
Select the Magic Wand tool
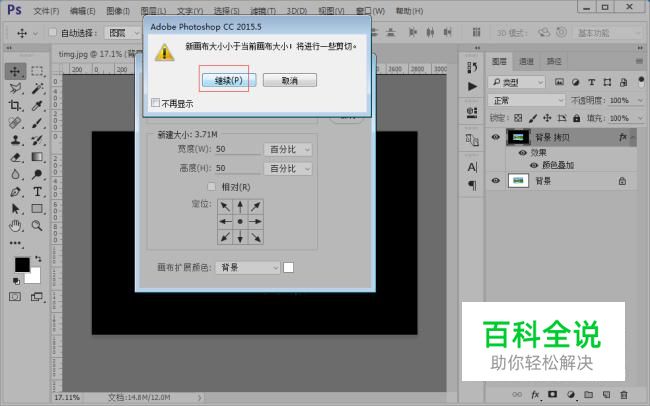coord(37,88)
